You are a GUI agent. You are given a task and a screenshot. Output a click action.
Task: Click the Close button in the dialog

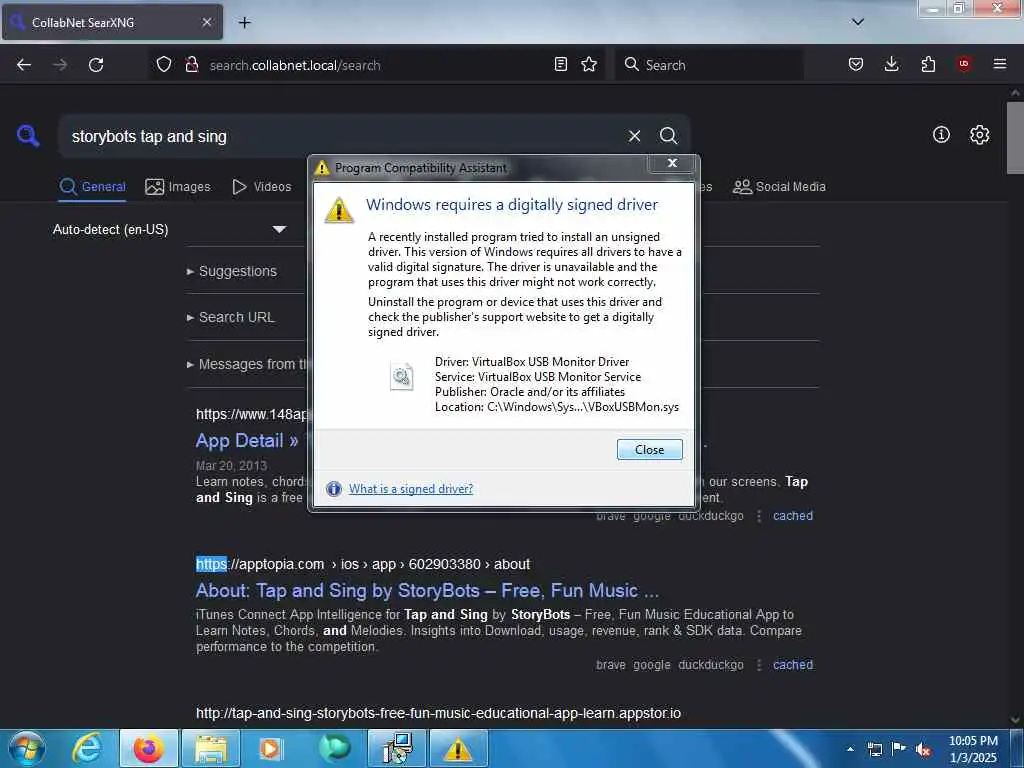pos(649,449)
